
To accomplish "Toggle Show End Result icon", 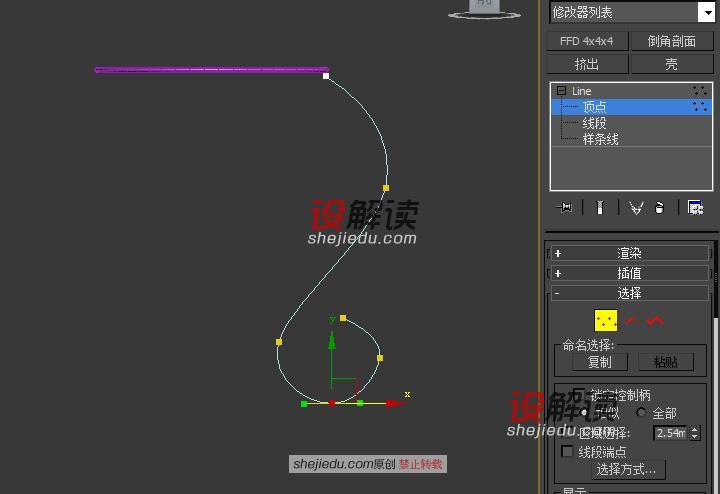I will tap(600, 208).
